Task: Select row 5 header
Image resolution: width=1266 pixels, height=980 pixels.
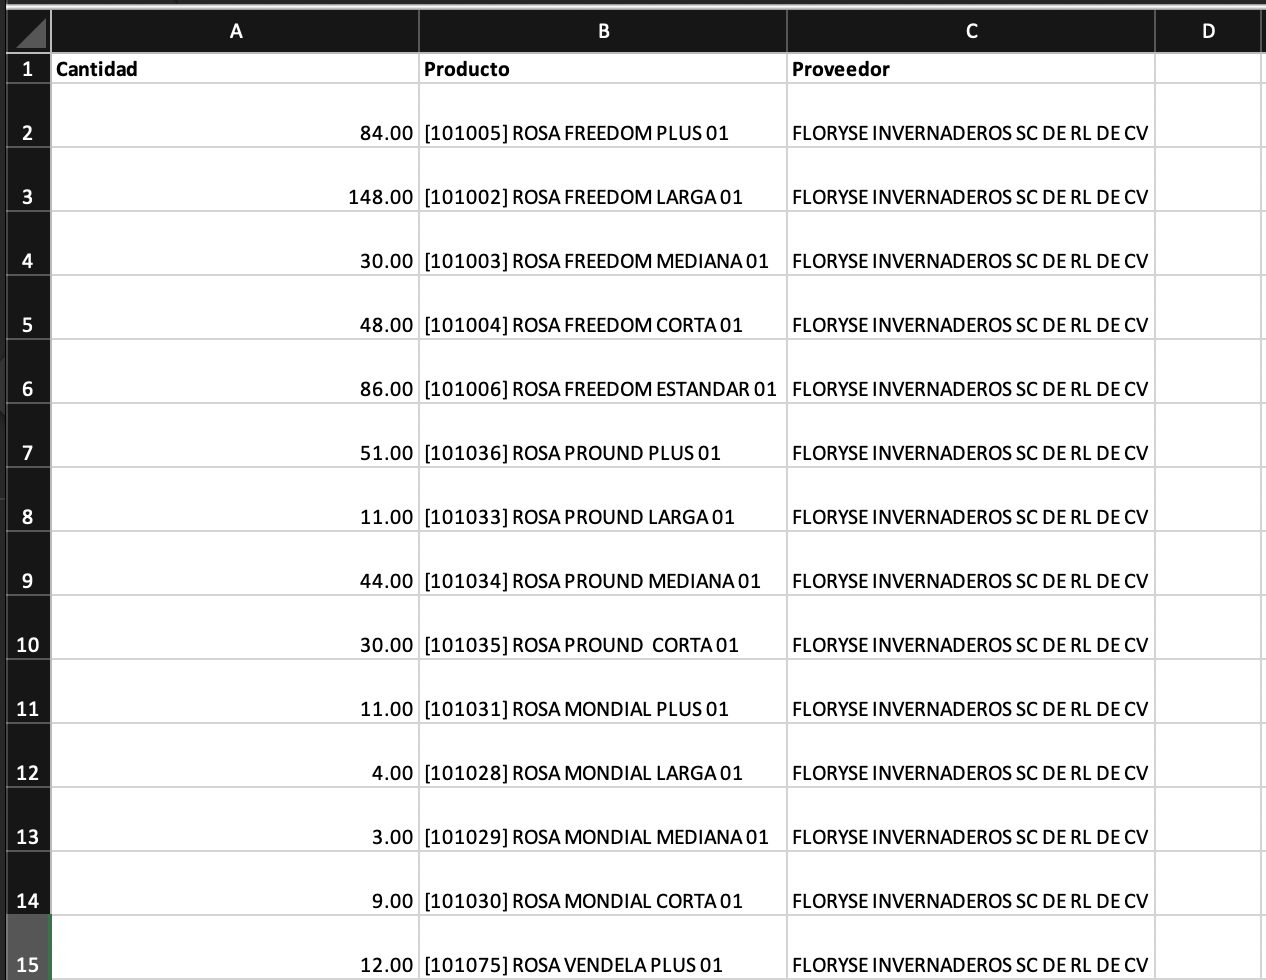Action: (x=28, y=308)
